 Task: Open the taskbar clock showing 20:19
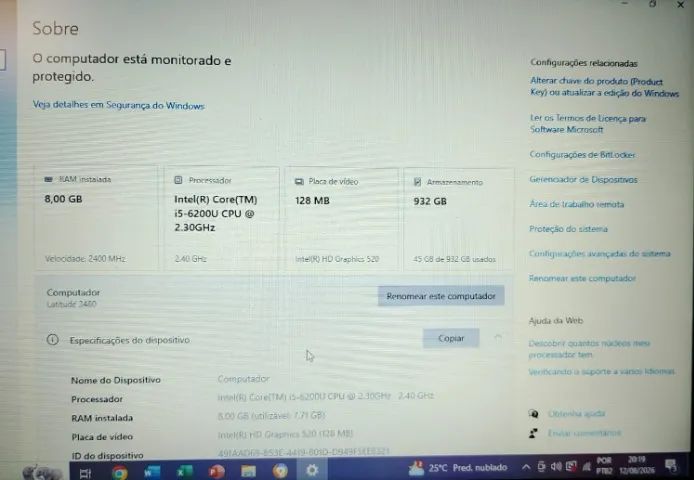pos(636,465)
